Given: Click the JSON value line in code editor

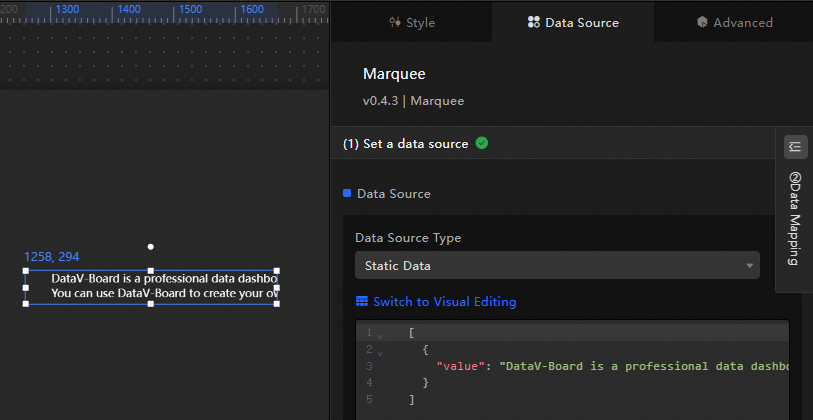Looking at the screenshot, I should pos(600,366).
